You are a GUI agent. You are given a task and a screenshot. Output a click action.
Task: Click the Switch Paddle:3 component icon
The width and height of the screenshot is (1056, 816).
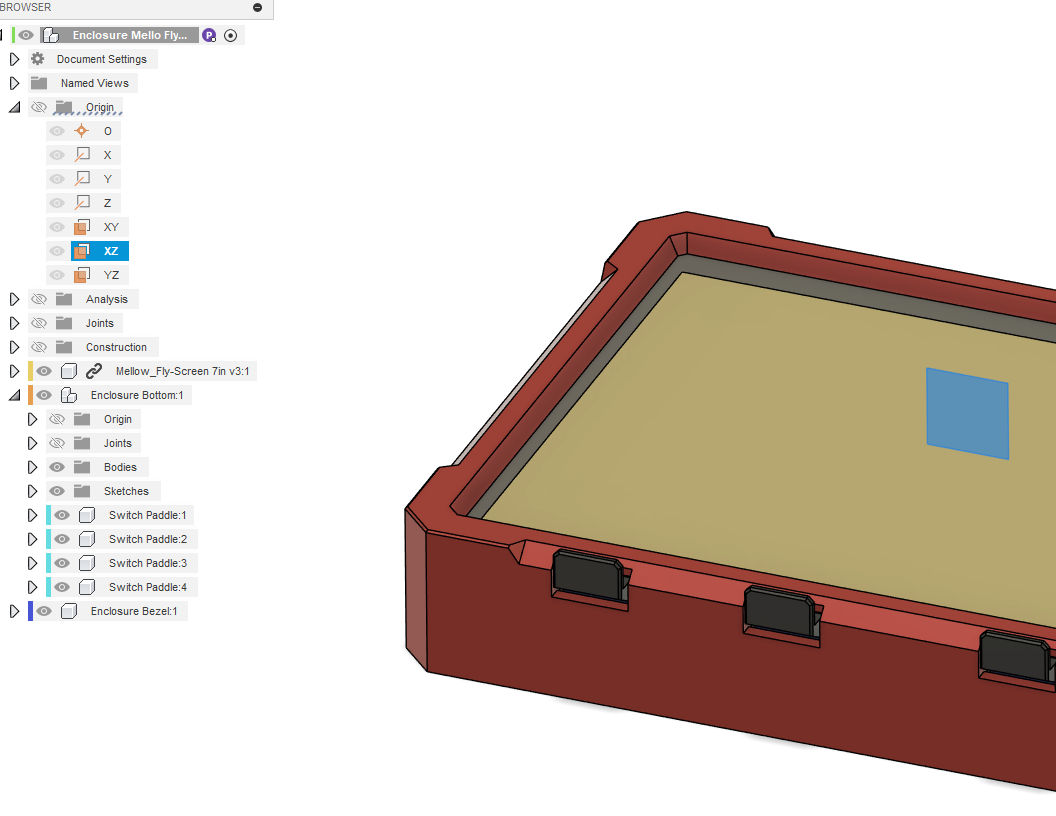tap(87, 563)
